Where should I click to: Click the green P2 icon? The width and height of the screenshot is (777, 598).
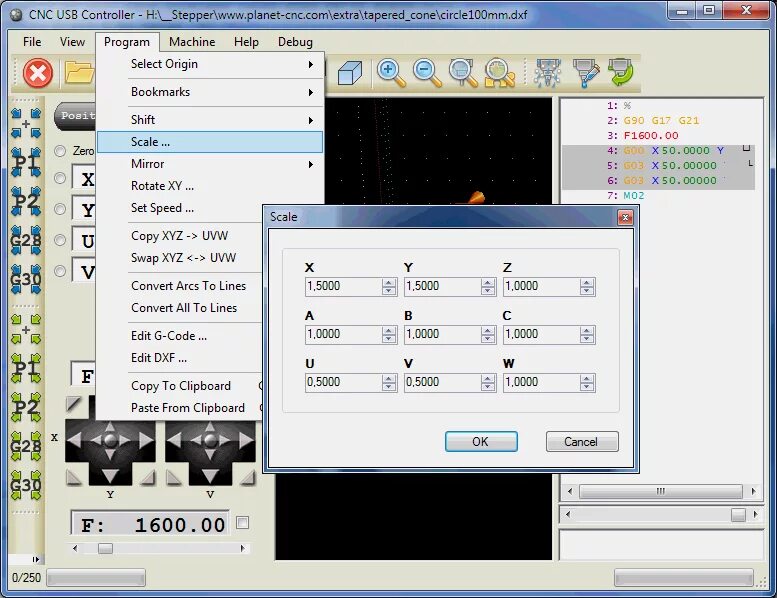tap(26, 407)
